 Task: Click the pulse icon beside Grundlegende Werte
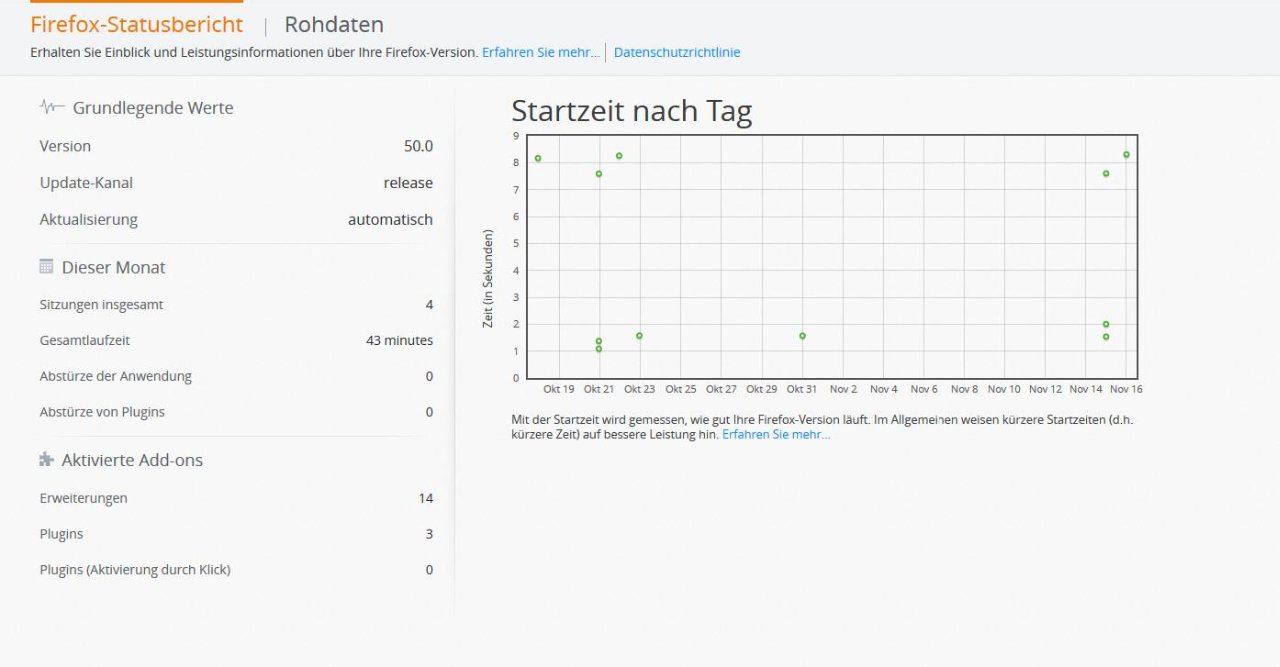[52, 107]
